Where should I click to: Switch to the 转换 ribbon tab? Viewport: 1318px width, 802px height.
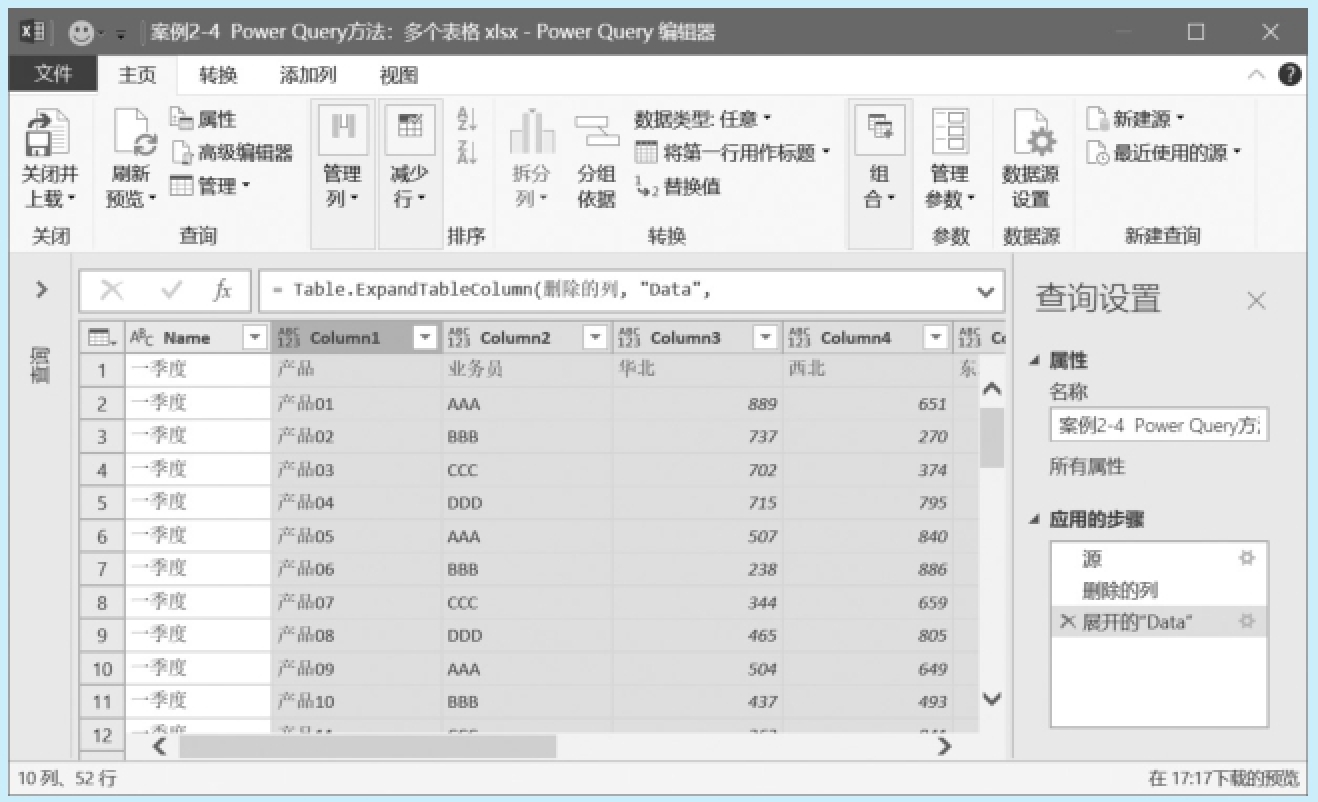point(218,75)
